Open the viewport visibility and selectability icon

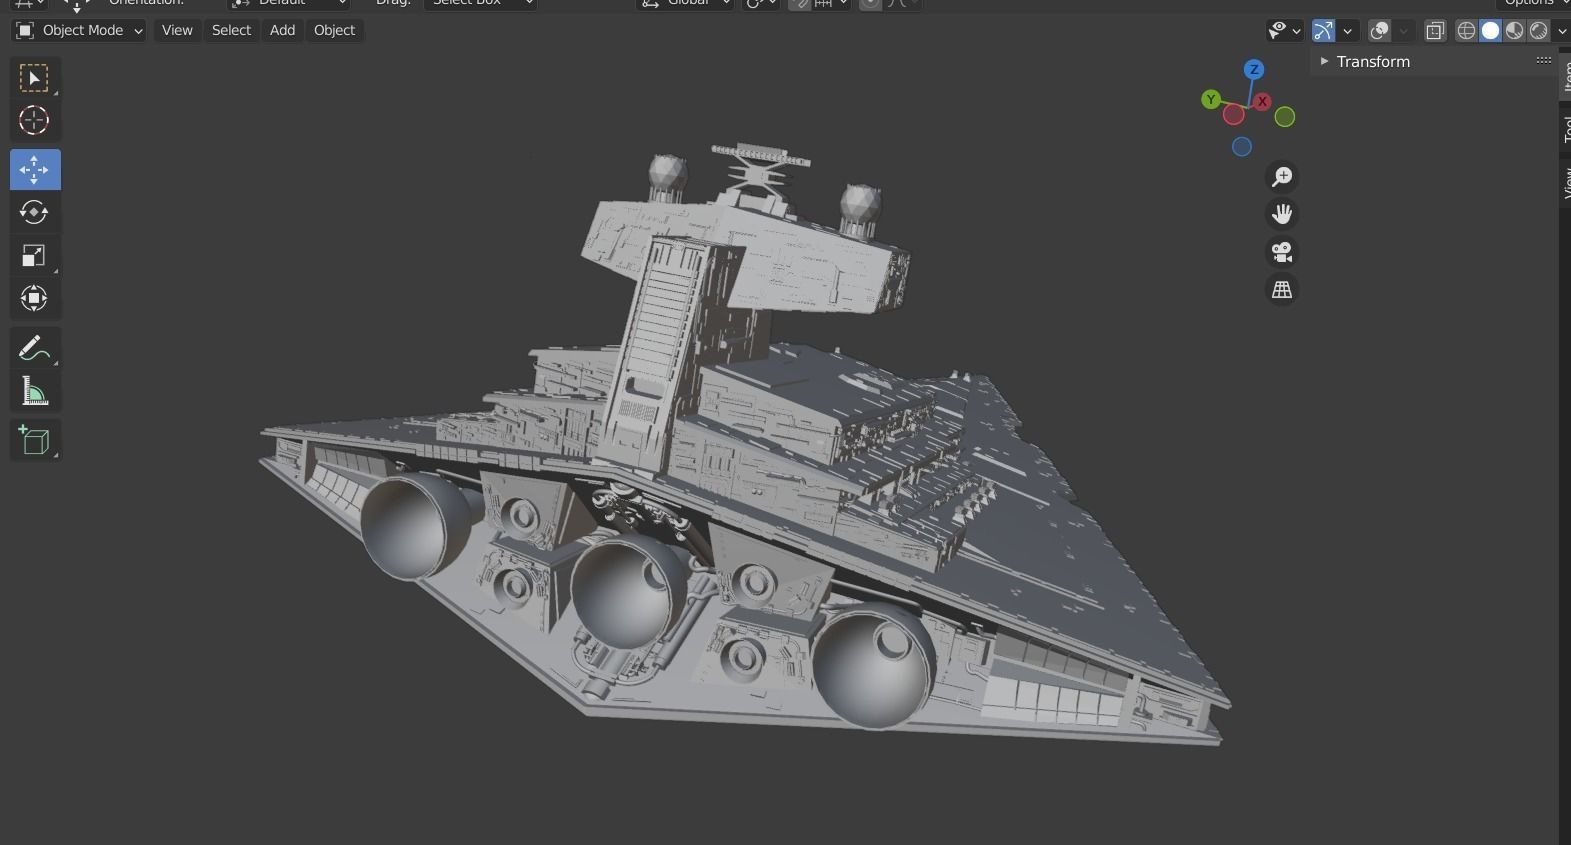1277,31
